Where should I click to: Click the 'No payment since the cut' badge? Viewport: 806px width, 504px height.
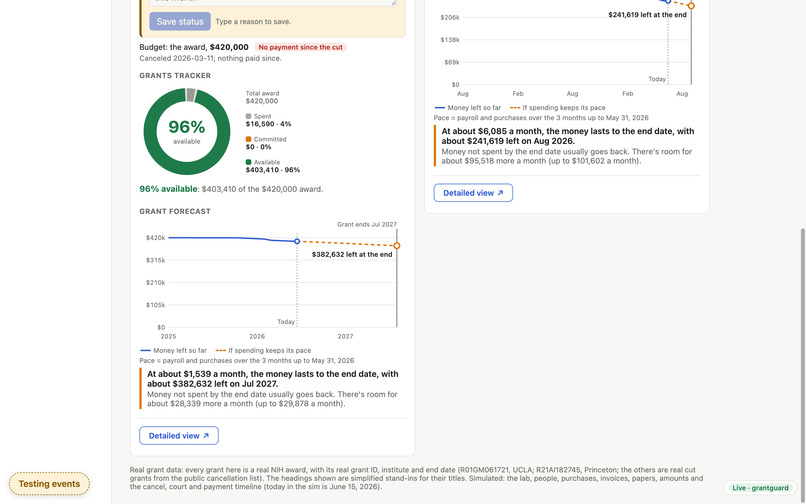(x=300, y=47)
